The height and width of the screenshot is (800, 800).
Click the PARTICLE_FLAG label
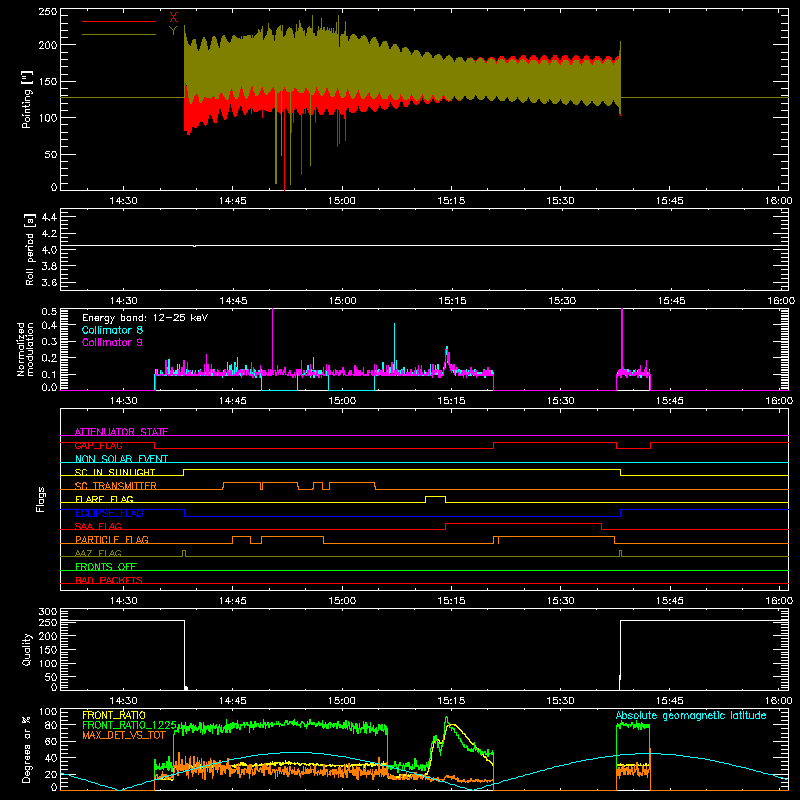pos(112,539)
